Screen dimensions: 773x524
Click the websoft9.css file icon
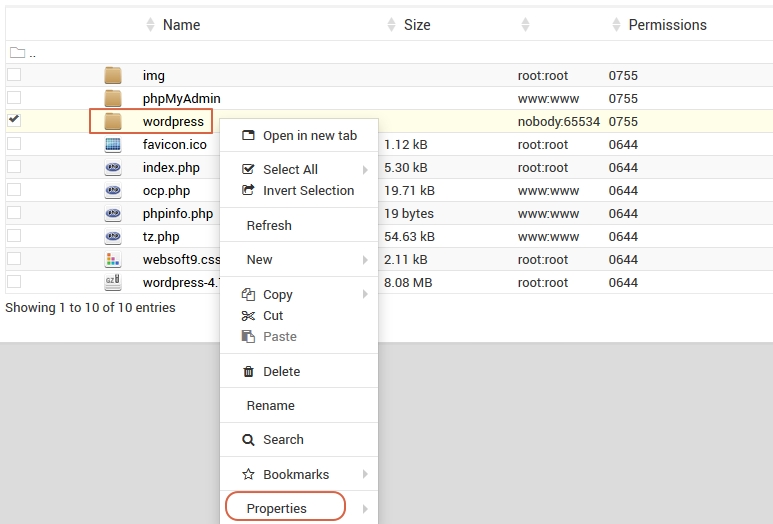click(x=113, y=259)
